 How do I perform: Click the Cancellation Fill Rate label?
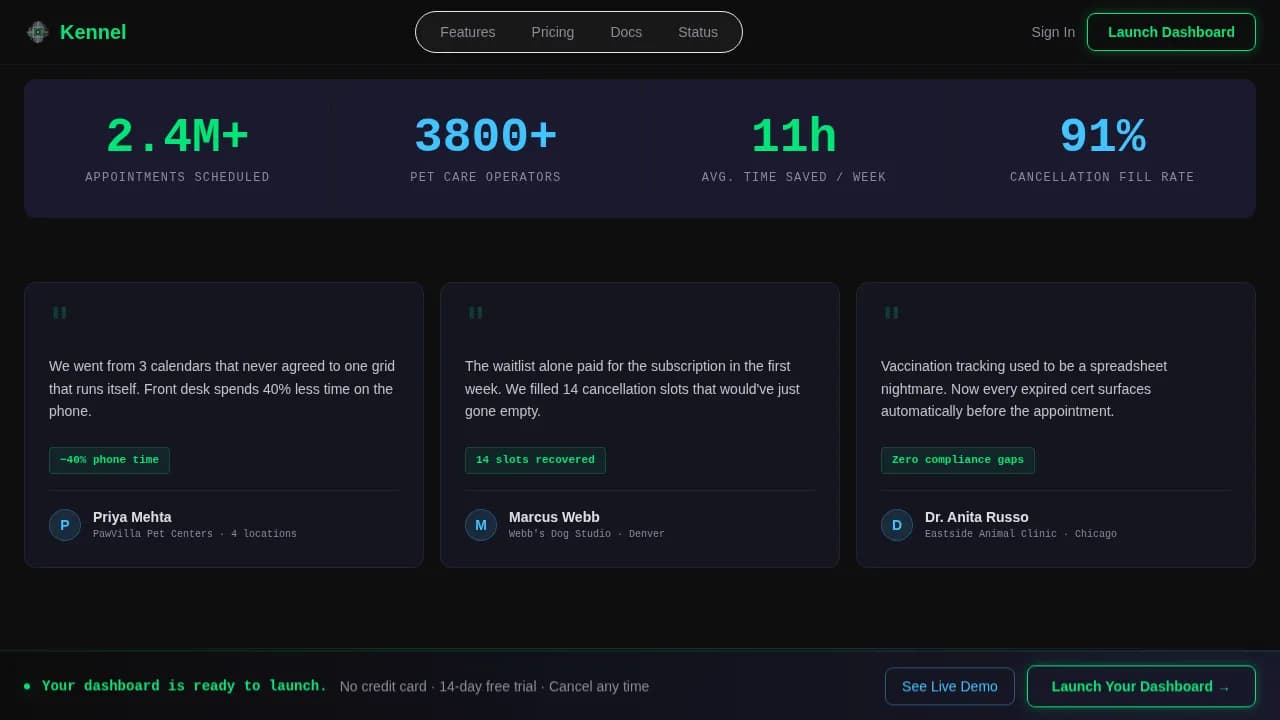tap(1102, 177)
